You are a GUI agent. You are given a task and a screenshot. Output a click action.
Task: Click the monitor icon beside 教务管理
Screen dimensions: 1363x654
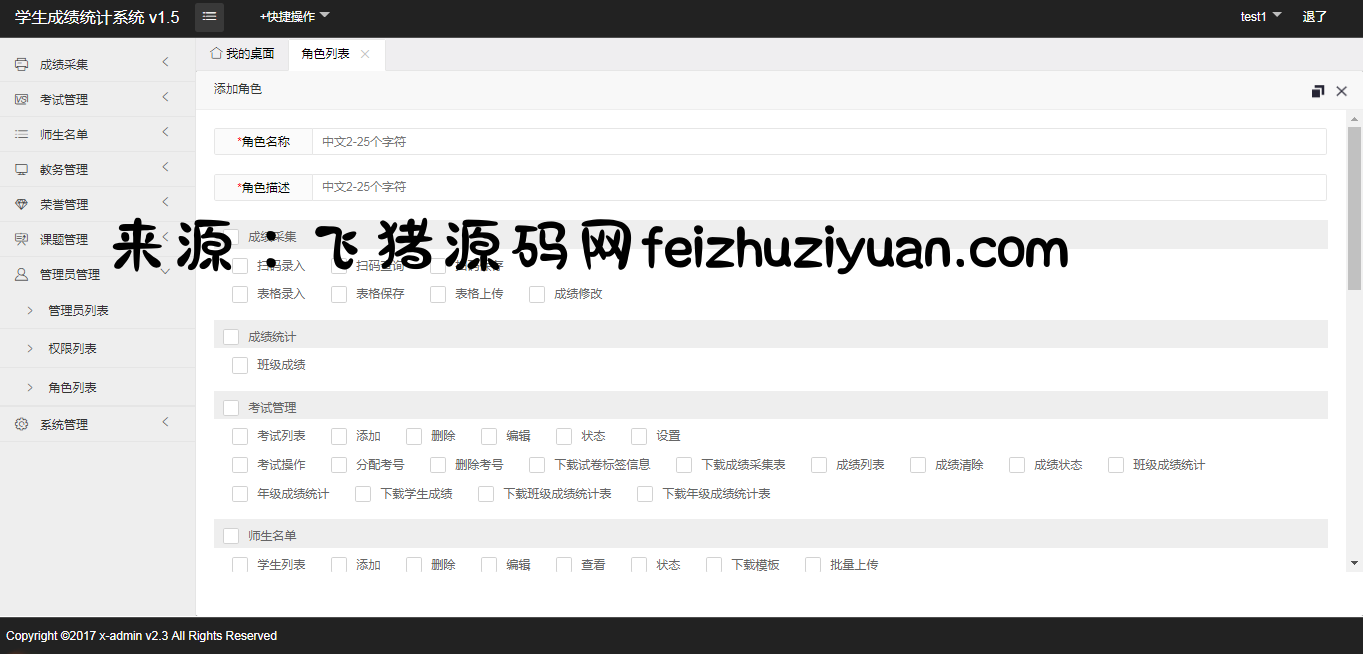click(21, 169)
